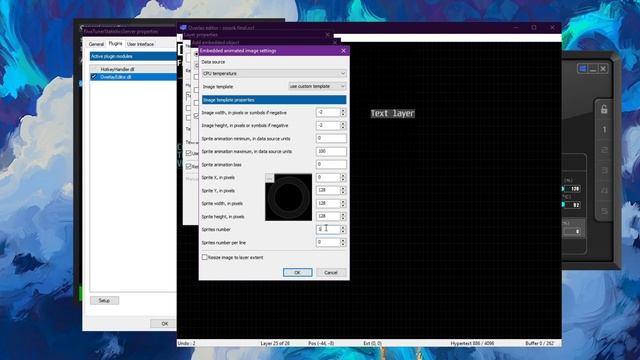Image resolution: width=640 pixels, height=360 pixels.
Task: Click the Sprite animation maximum field
Action: point(331,151)
